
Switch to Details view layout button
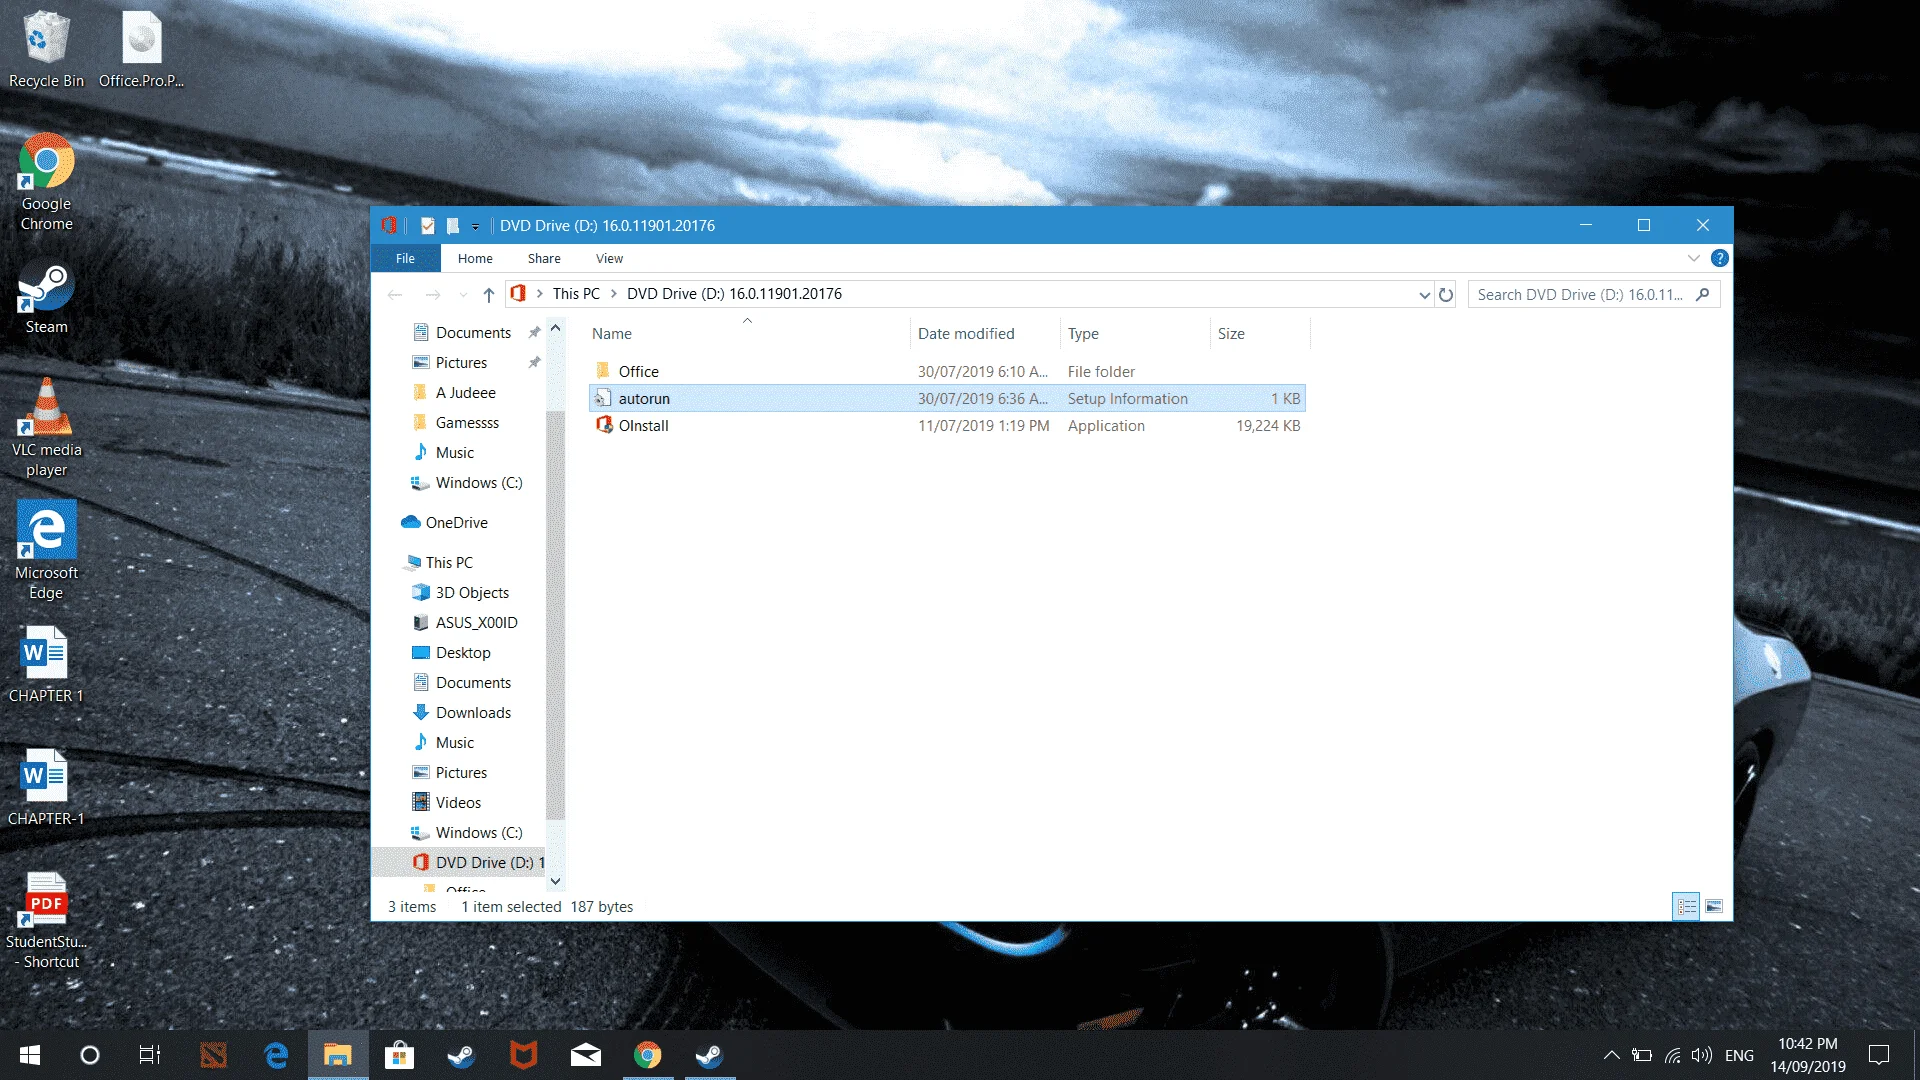pyautogui.click(x=1686, y=907)
